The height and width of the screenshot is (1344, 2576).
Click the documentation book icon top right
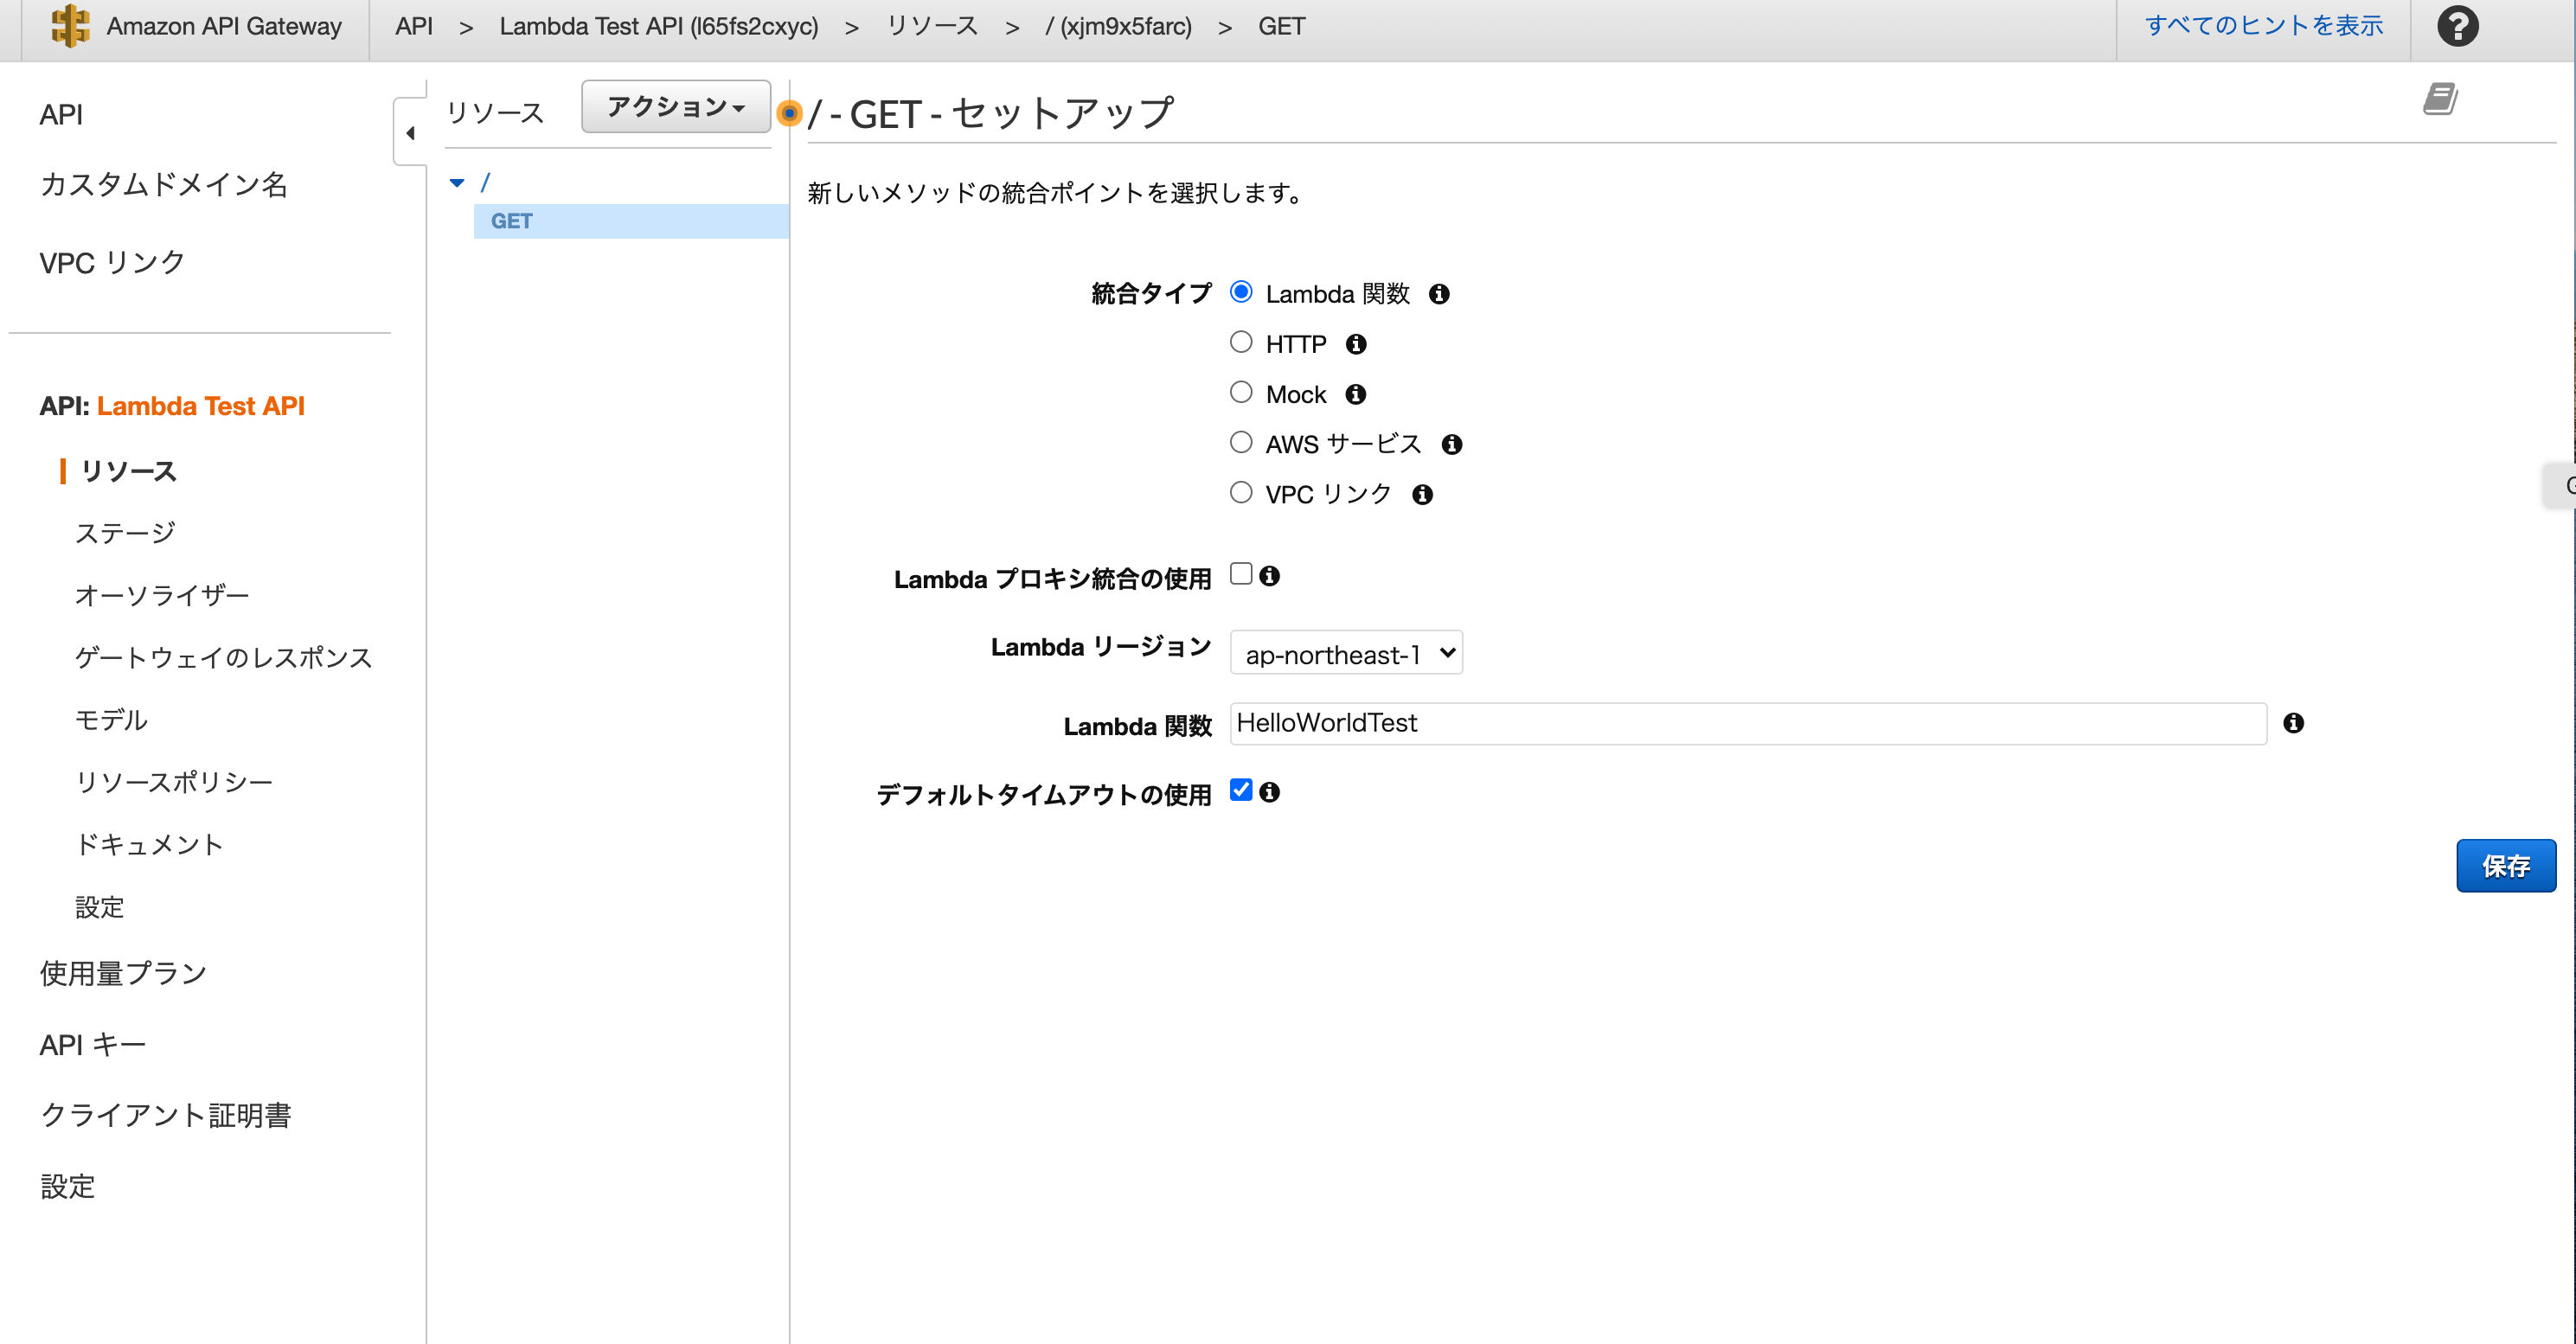pos(2440,99)
